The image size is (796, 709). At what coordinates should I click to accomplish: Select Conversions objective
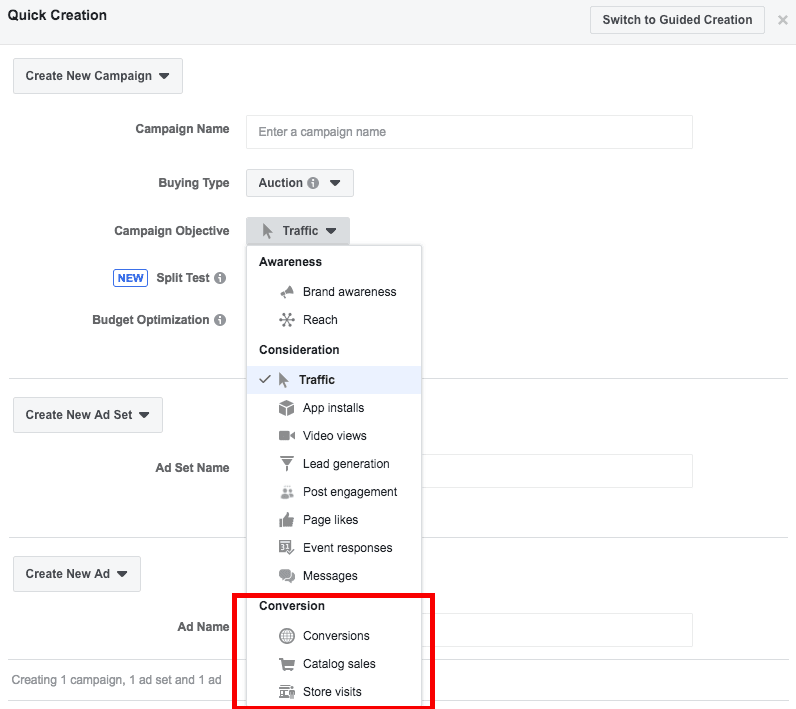334,636
